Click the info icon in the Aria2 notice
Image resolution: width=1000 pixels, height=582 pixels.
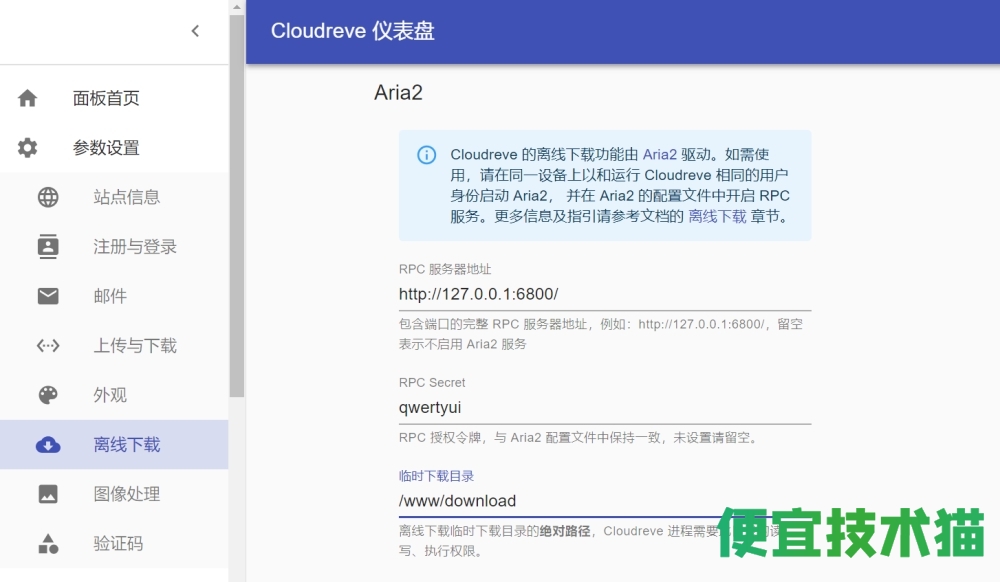coord(426,155)
